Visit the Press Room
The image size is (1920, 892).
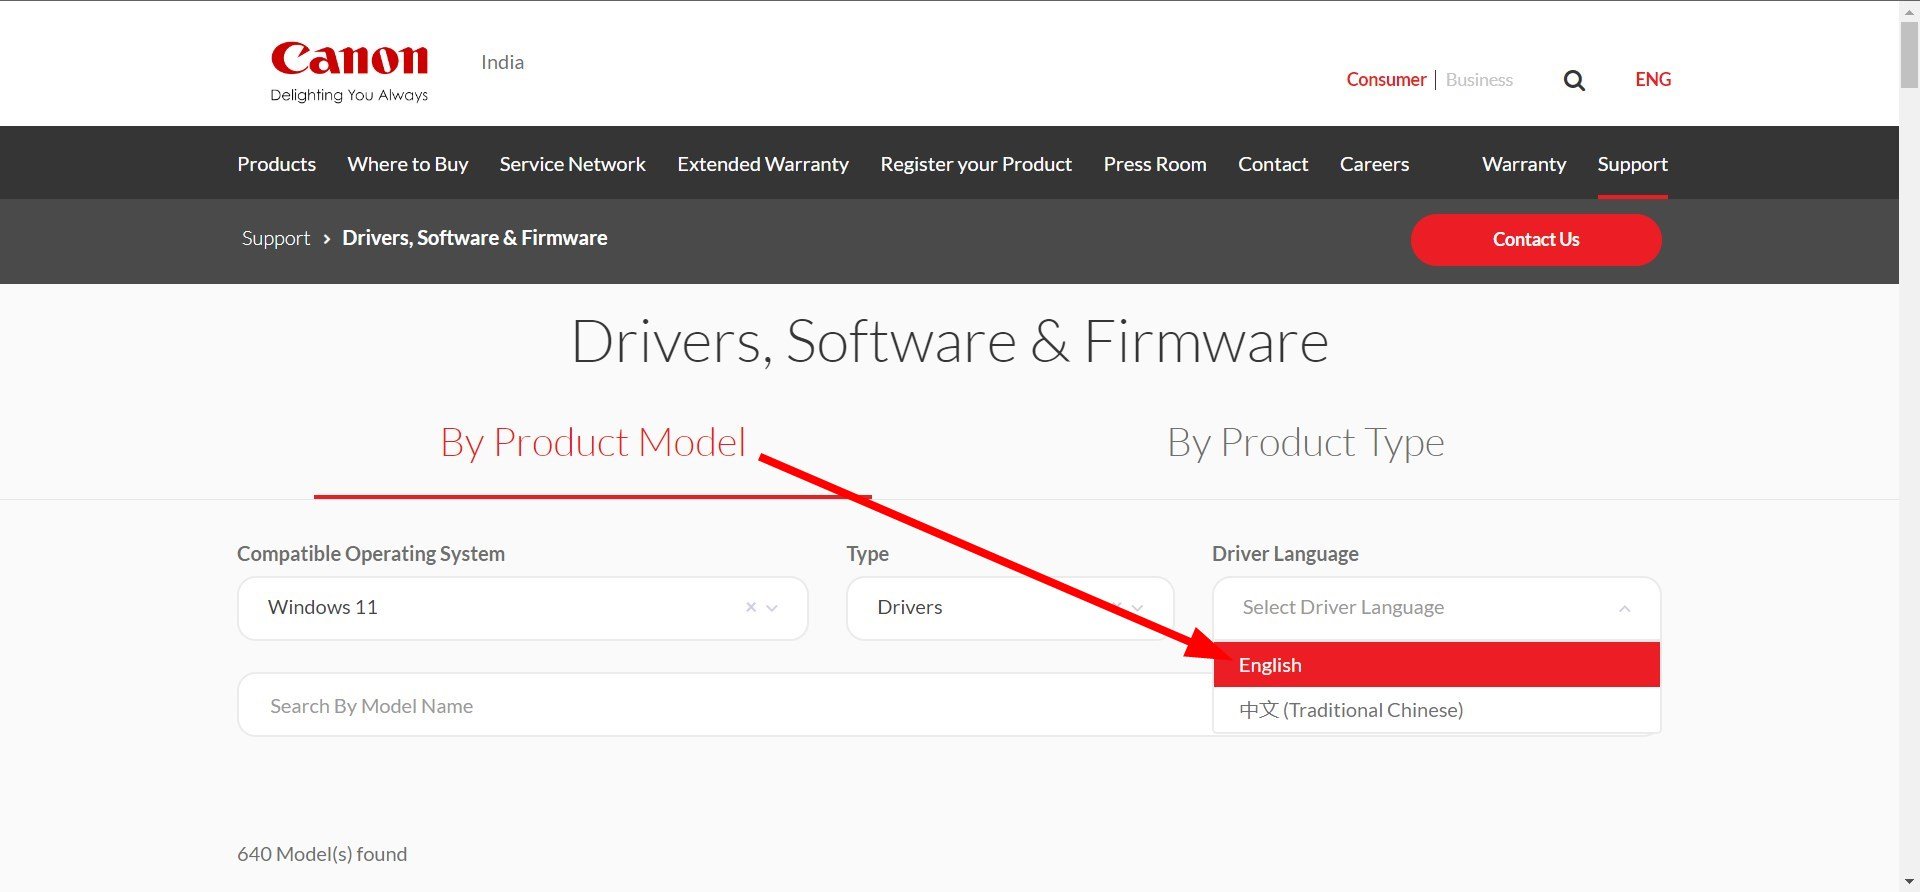coord(1155,164)
